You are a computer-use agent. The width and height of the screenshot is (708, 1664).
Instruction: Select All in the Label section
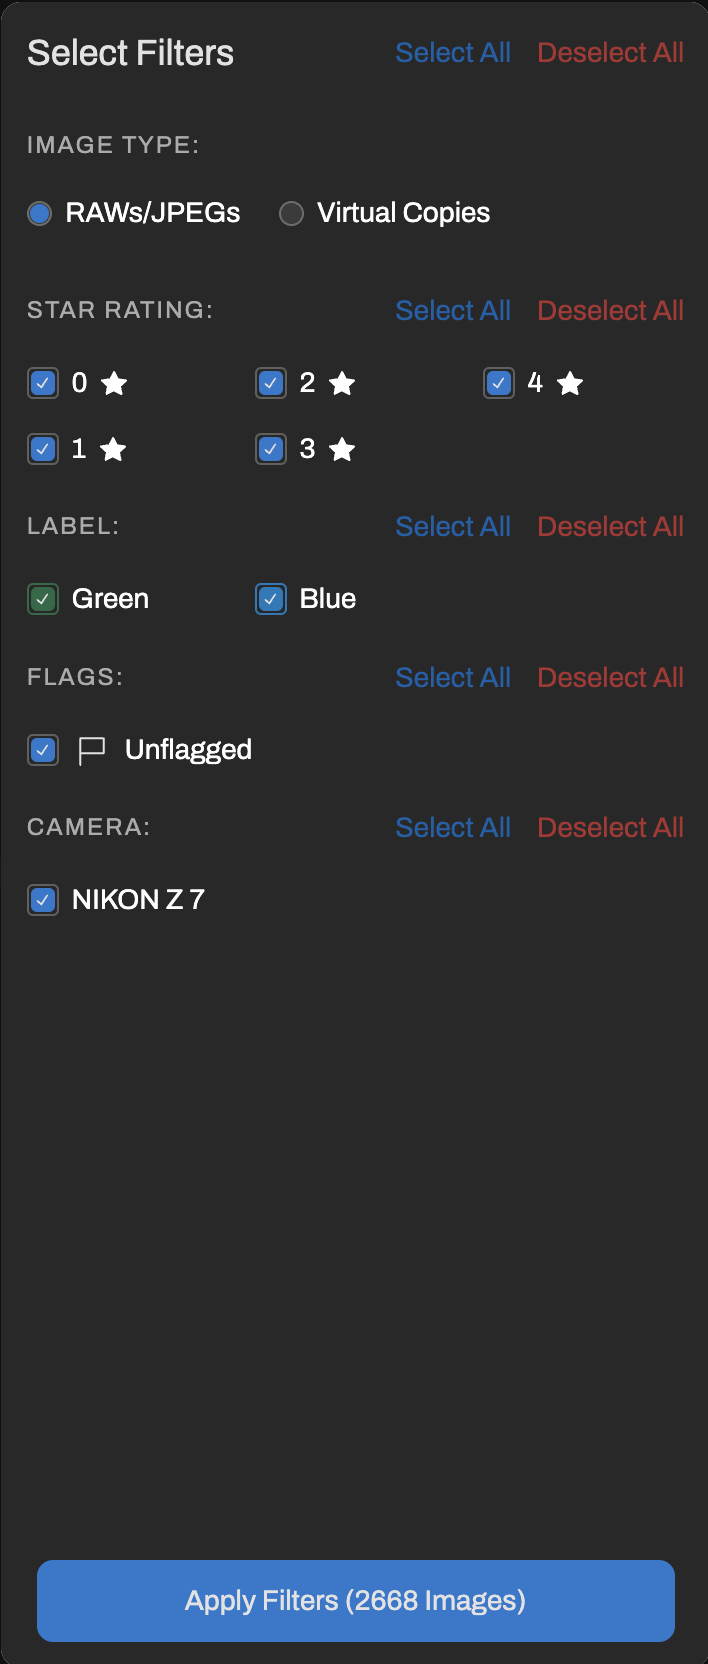453,527
